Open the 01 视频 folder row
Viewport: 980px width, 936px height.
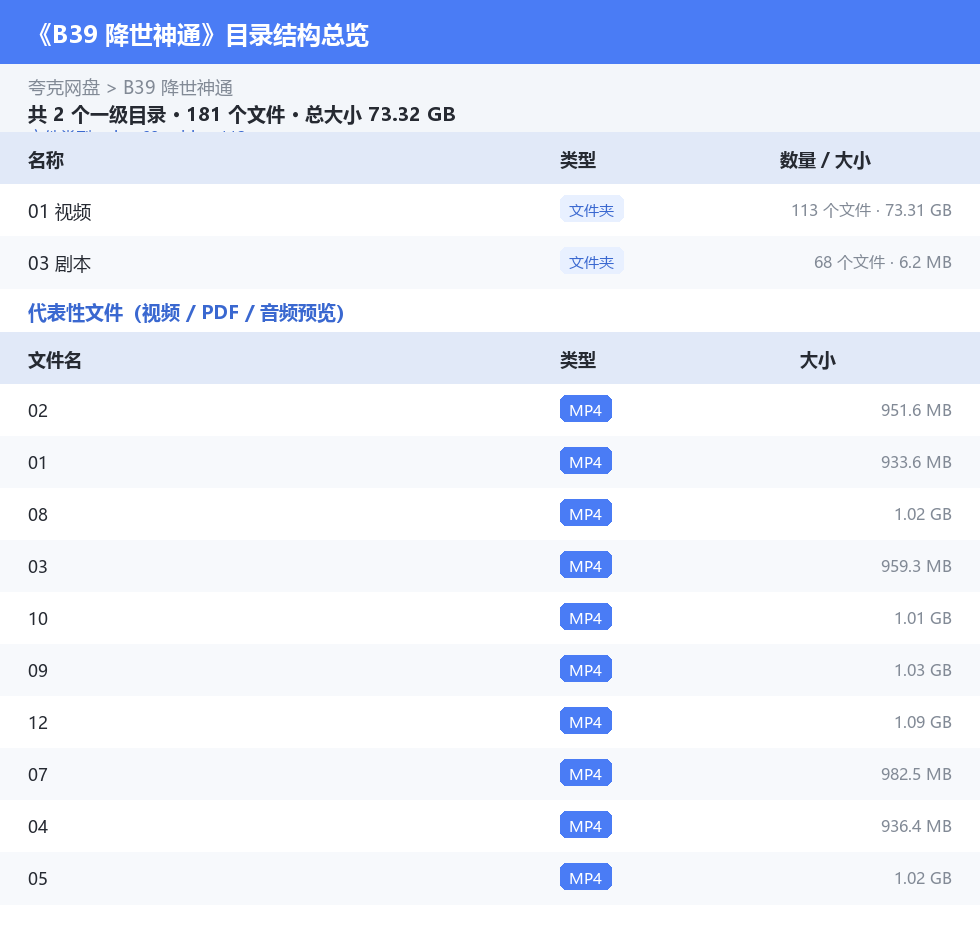pos(490,211)
